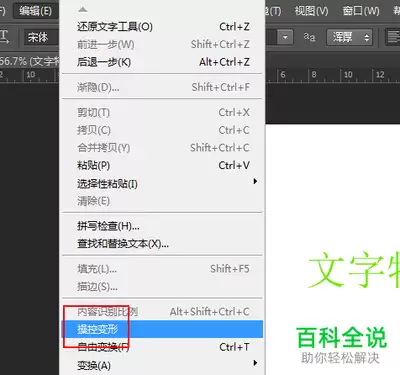Select the 剪切(T) menu entry
Screen dimensions: 400x375
click(x=163, y=113)
